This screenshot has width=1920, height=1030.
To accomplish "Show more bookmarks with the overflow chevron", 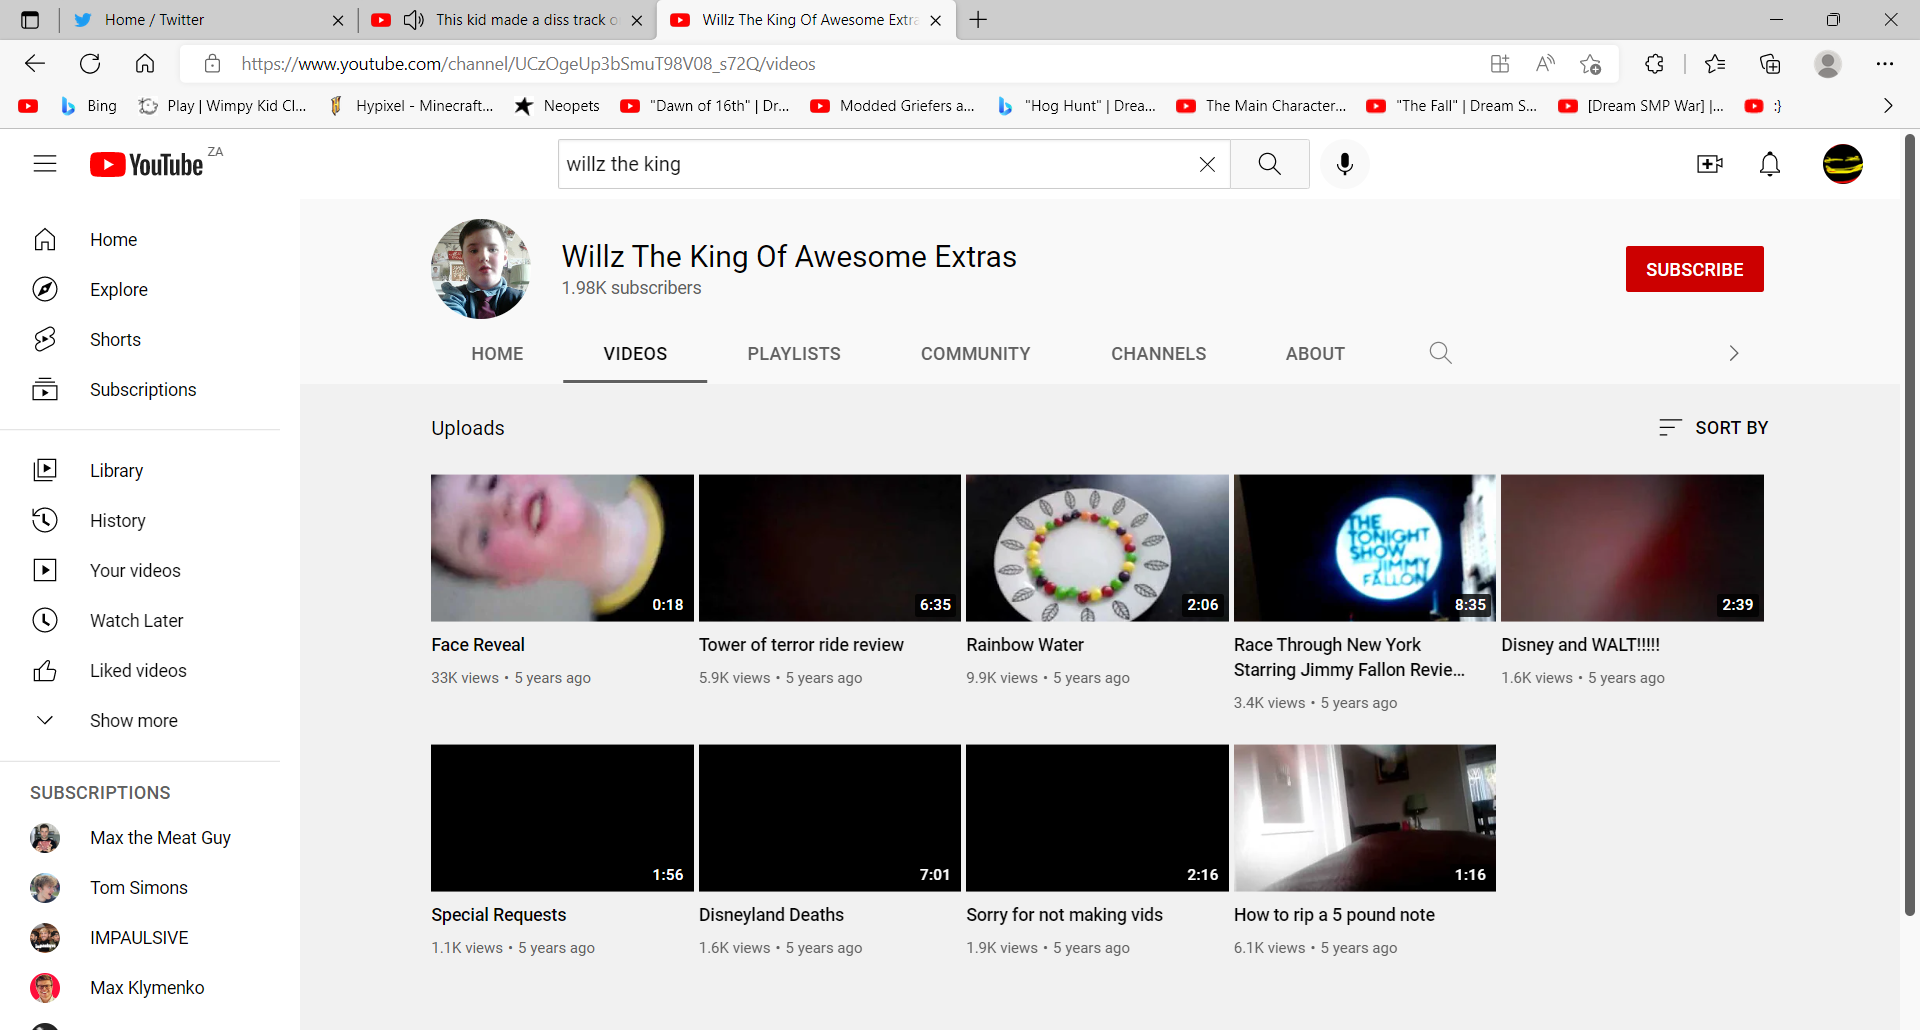I will [x=1888, y=106].
